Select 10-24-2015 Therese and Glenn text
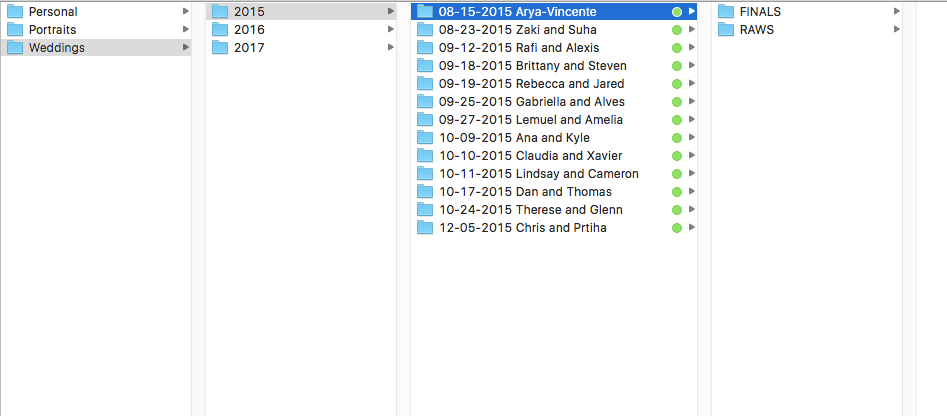Viewport: 947px width, 416px height. pos(531,210)
